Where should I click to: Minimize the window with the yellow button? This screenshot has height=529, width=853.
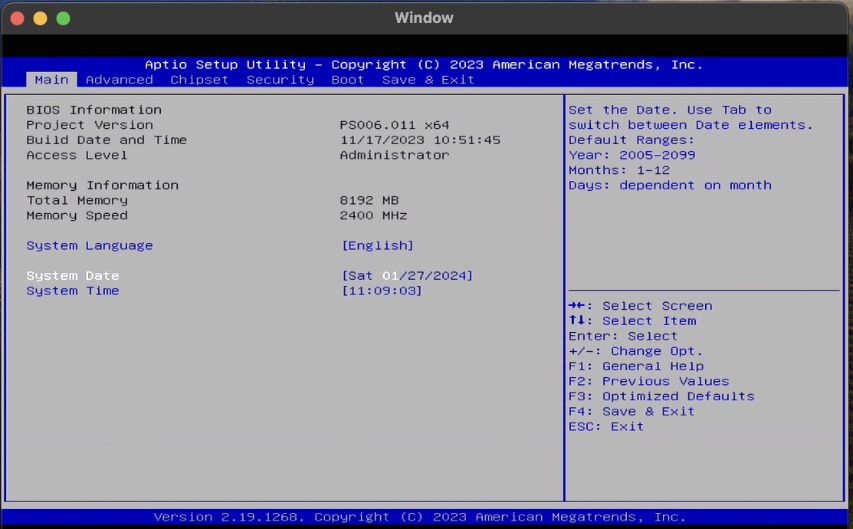point(40,19)
